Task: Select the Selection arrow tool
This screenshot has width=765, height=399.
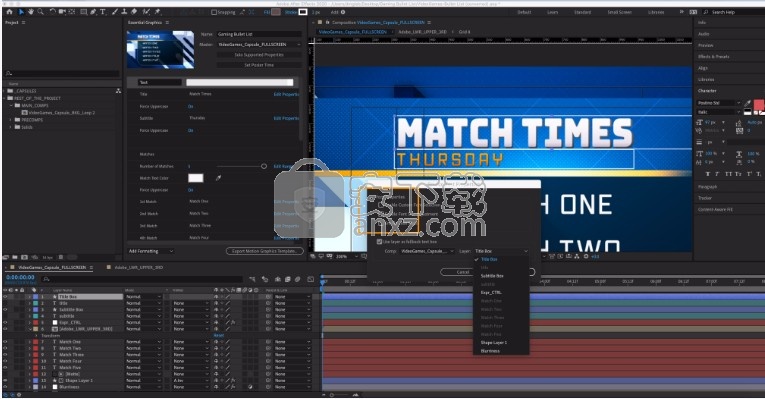Action: [x=21, y=12]
